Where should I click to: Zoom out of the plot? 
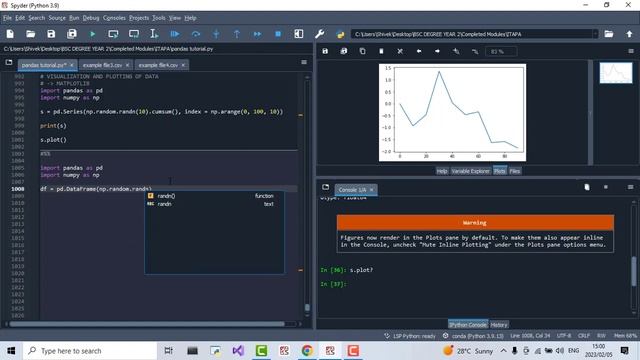click(475, 51)
